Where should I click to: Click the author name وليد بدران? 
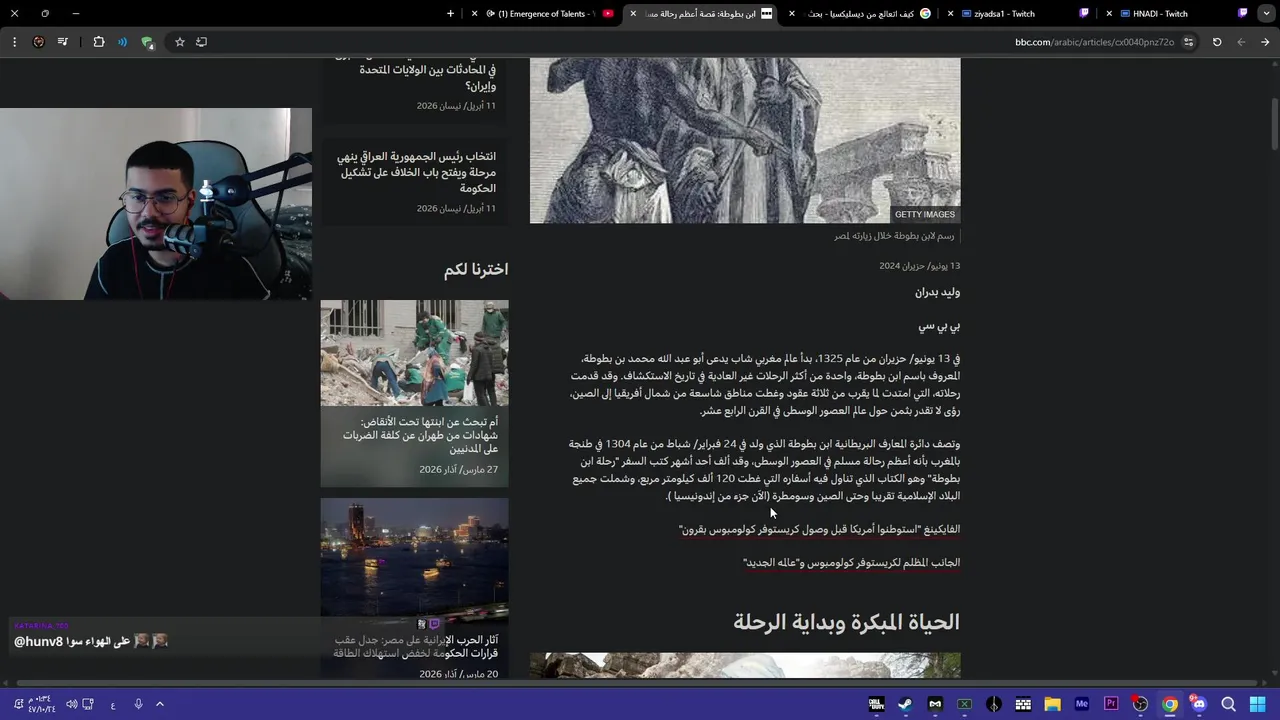pyautogui.click(x=937, y=293)
